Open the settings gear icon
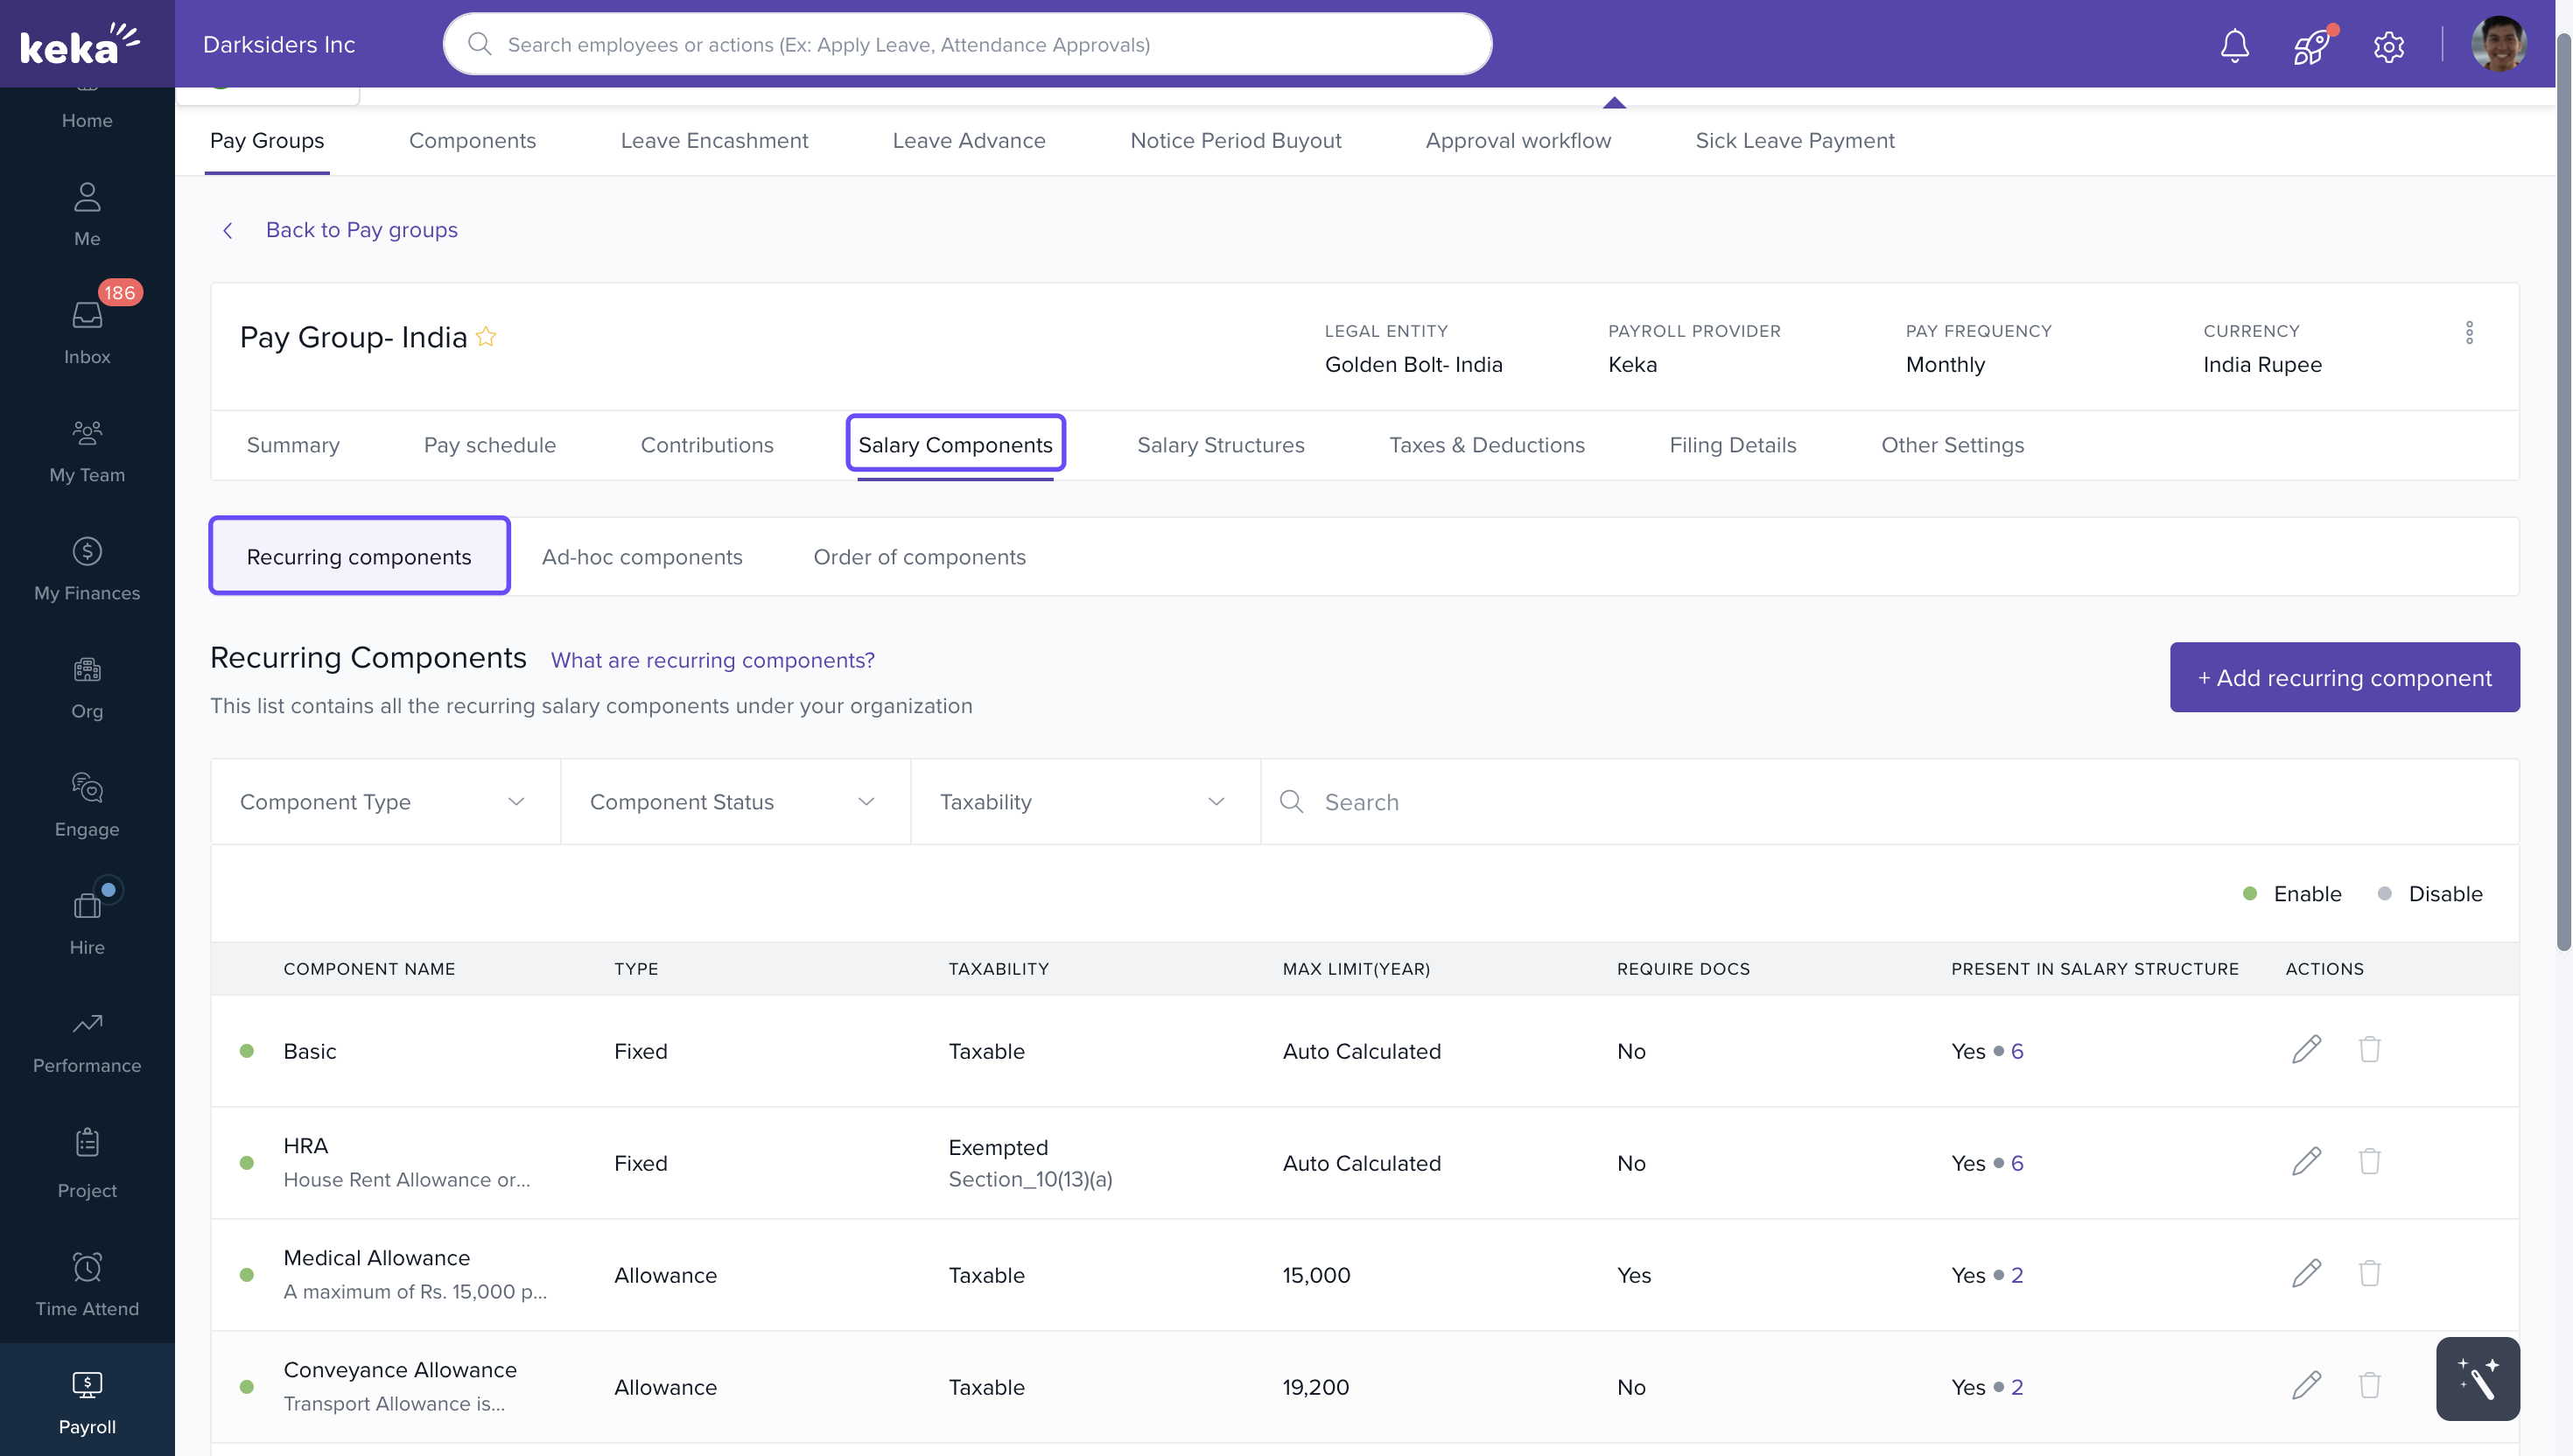The width and height of the screenshot is (2573, 1456). click(2388, 46)
